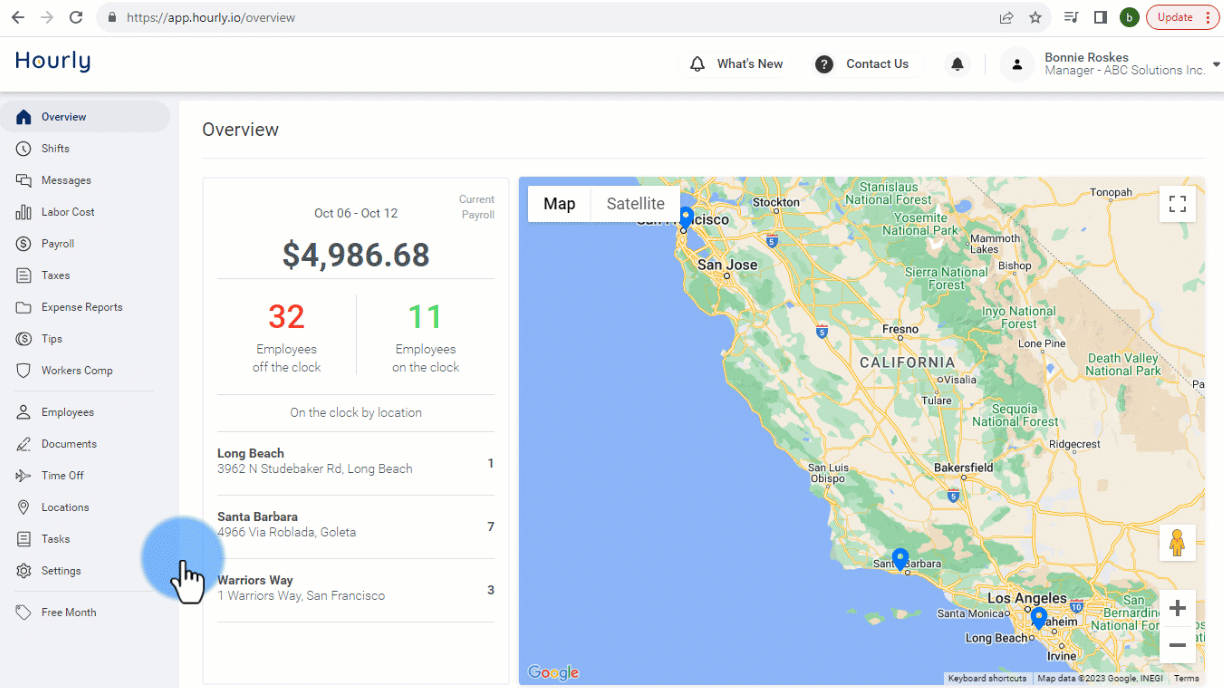This screenshot has width=1224, height=688.
Task: Click the Expense Reports folder icon
Action: point(24,307)
